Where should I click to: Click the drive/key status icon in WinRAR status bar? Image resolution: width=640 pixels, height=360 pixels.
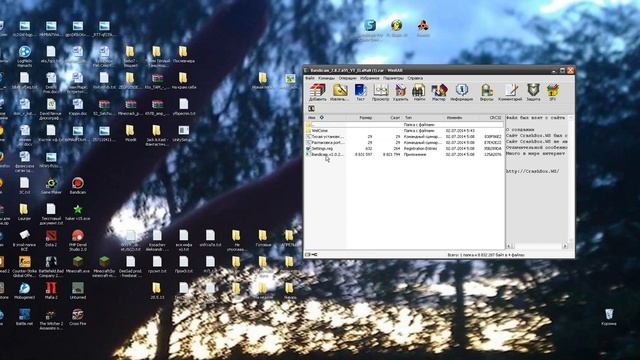(311, 255)
